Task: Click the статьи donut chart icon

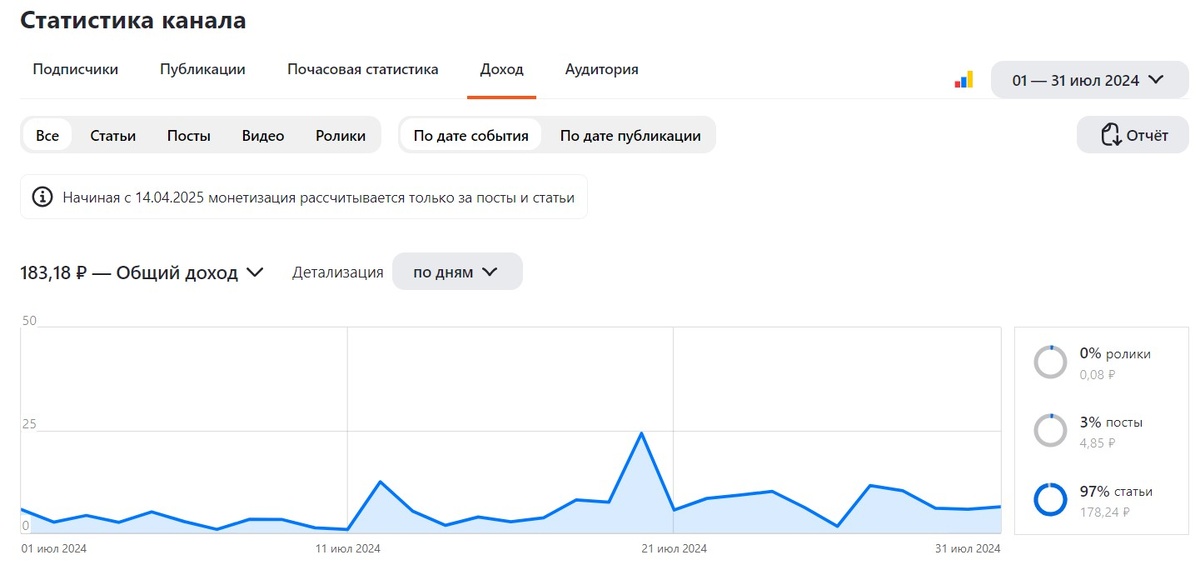Action: coord(1051,499)
